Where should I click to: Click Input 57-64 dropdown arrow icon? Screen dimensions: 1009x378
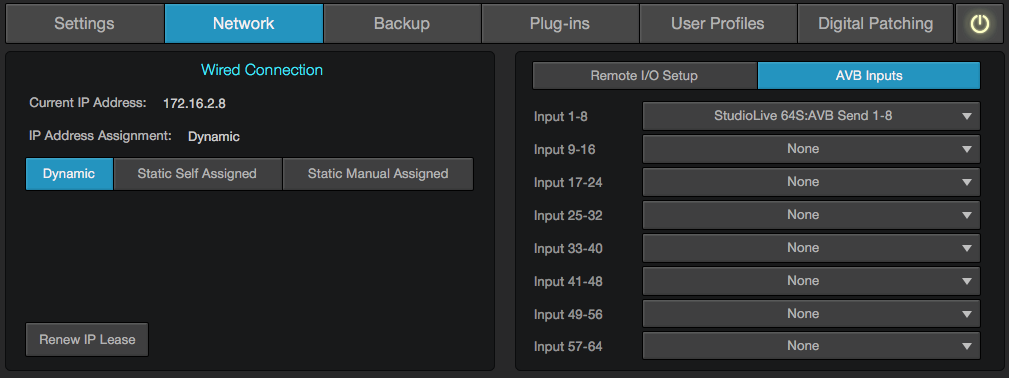click(967, 346)
